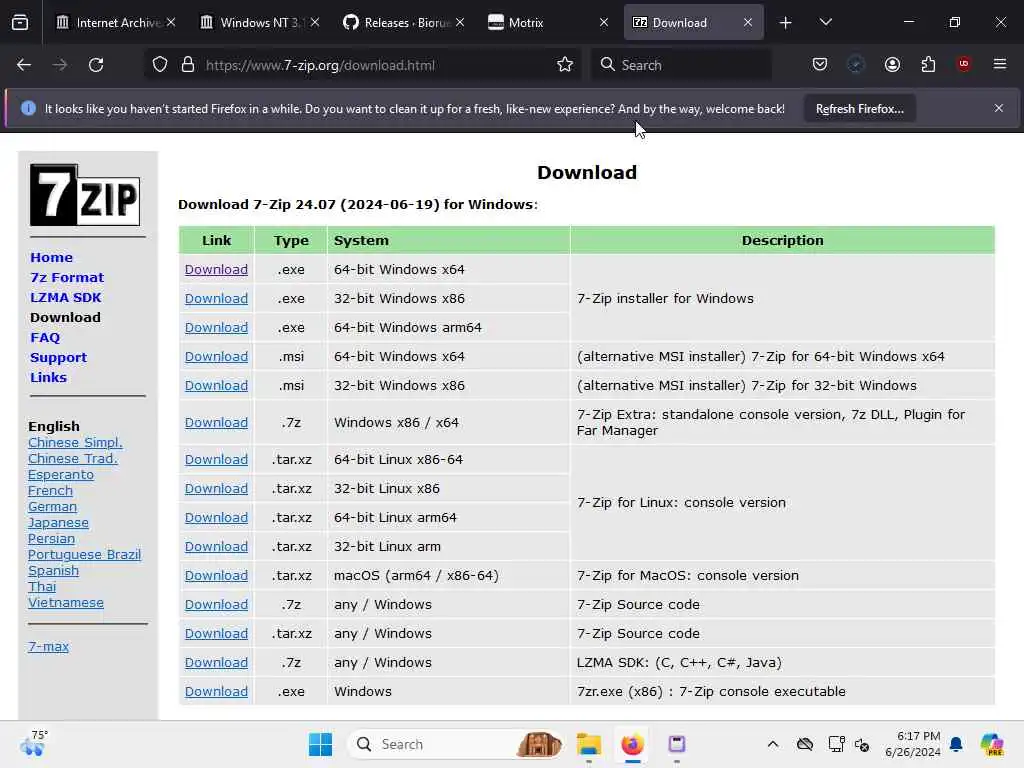Download 7zr.exe console executable
Viewport: 1024px width, 768px height.
pos(216,692)
